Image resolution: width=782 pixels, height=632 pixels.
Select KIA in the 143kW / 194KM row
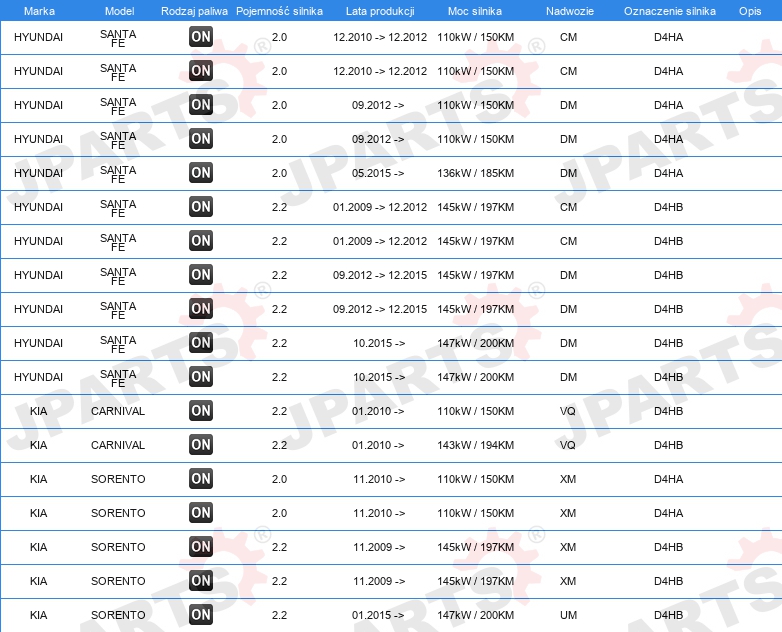point(38,445)
